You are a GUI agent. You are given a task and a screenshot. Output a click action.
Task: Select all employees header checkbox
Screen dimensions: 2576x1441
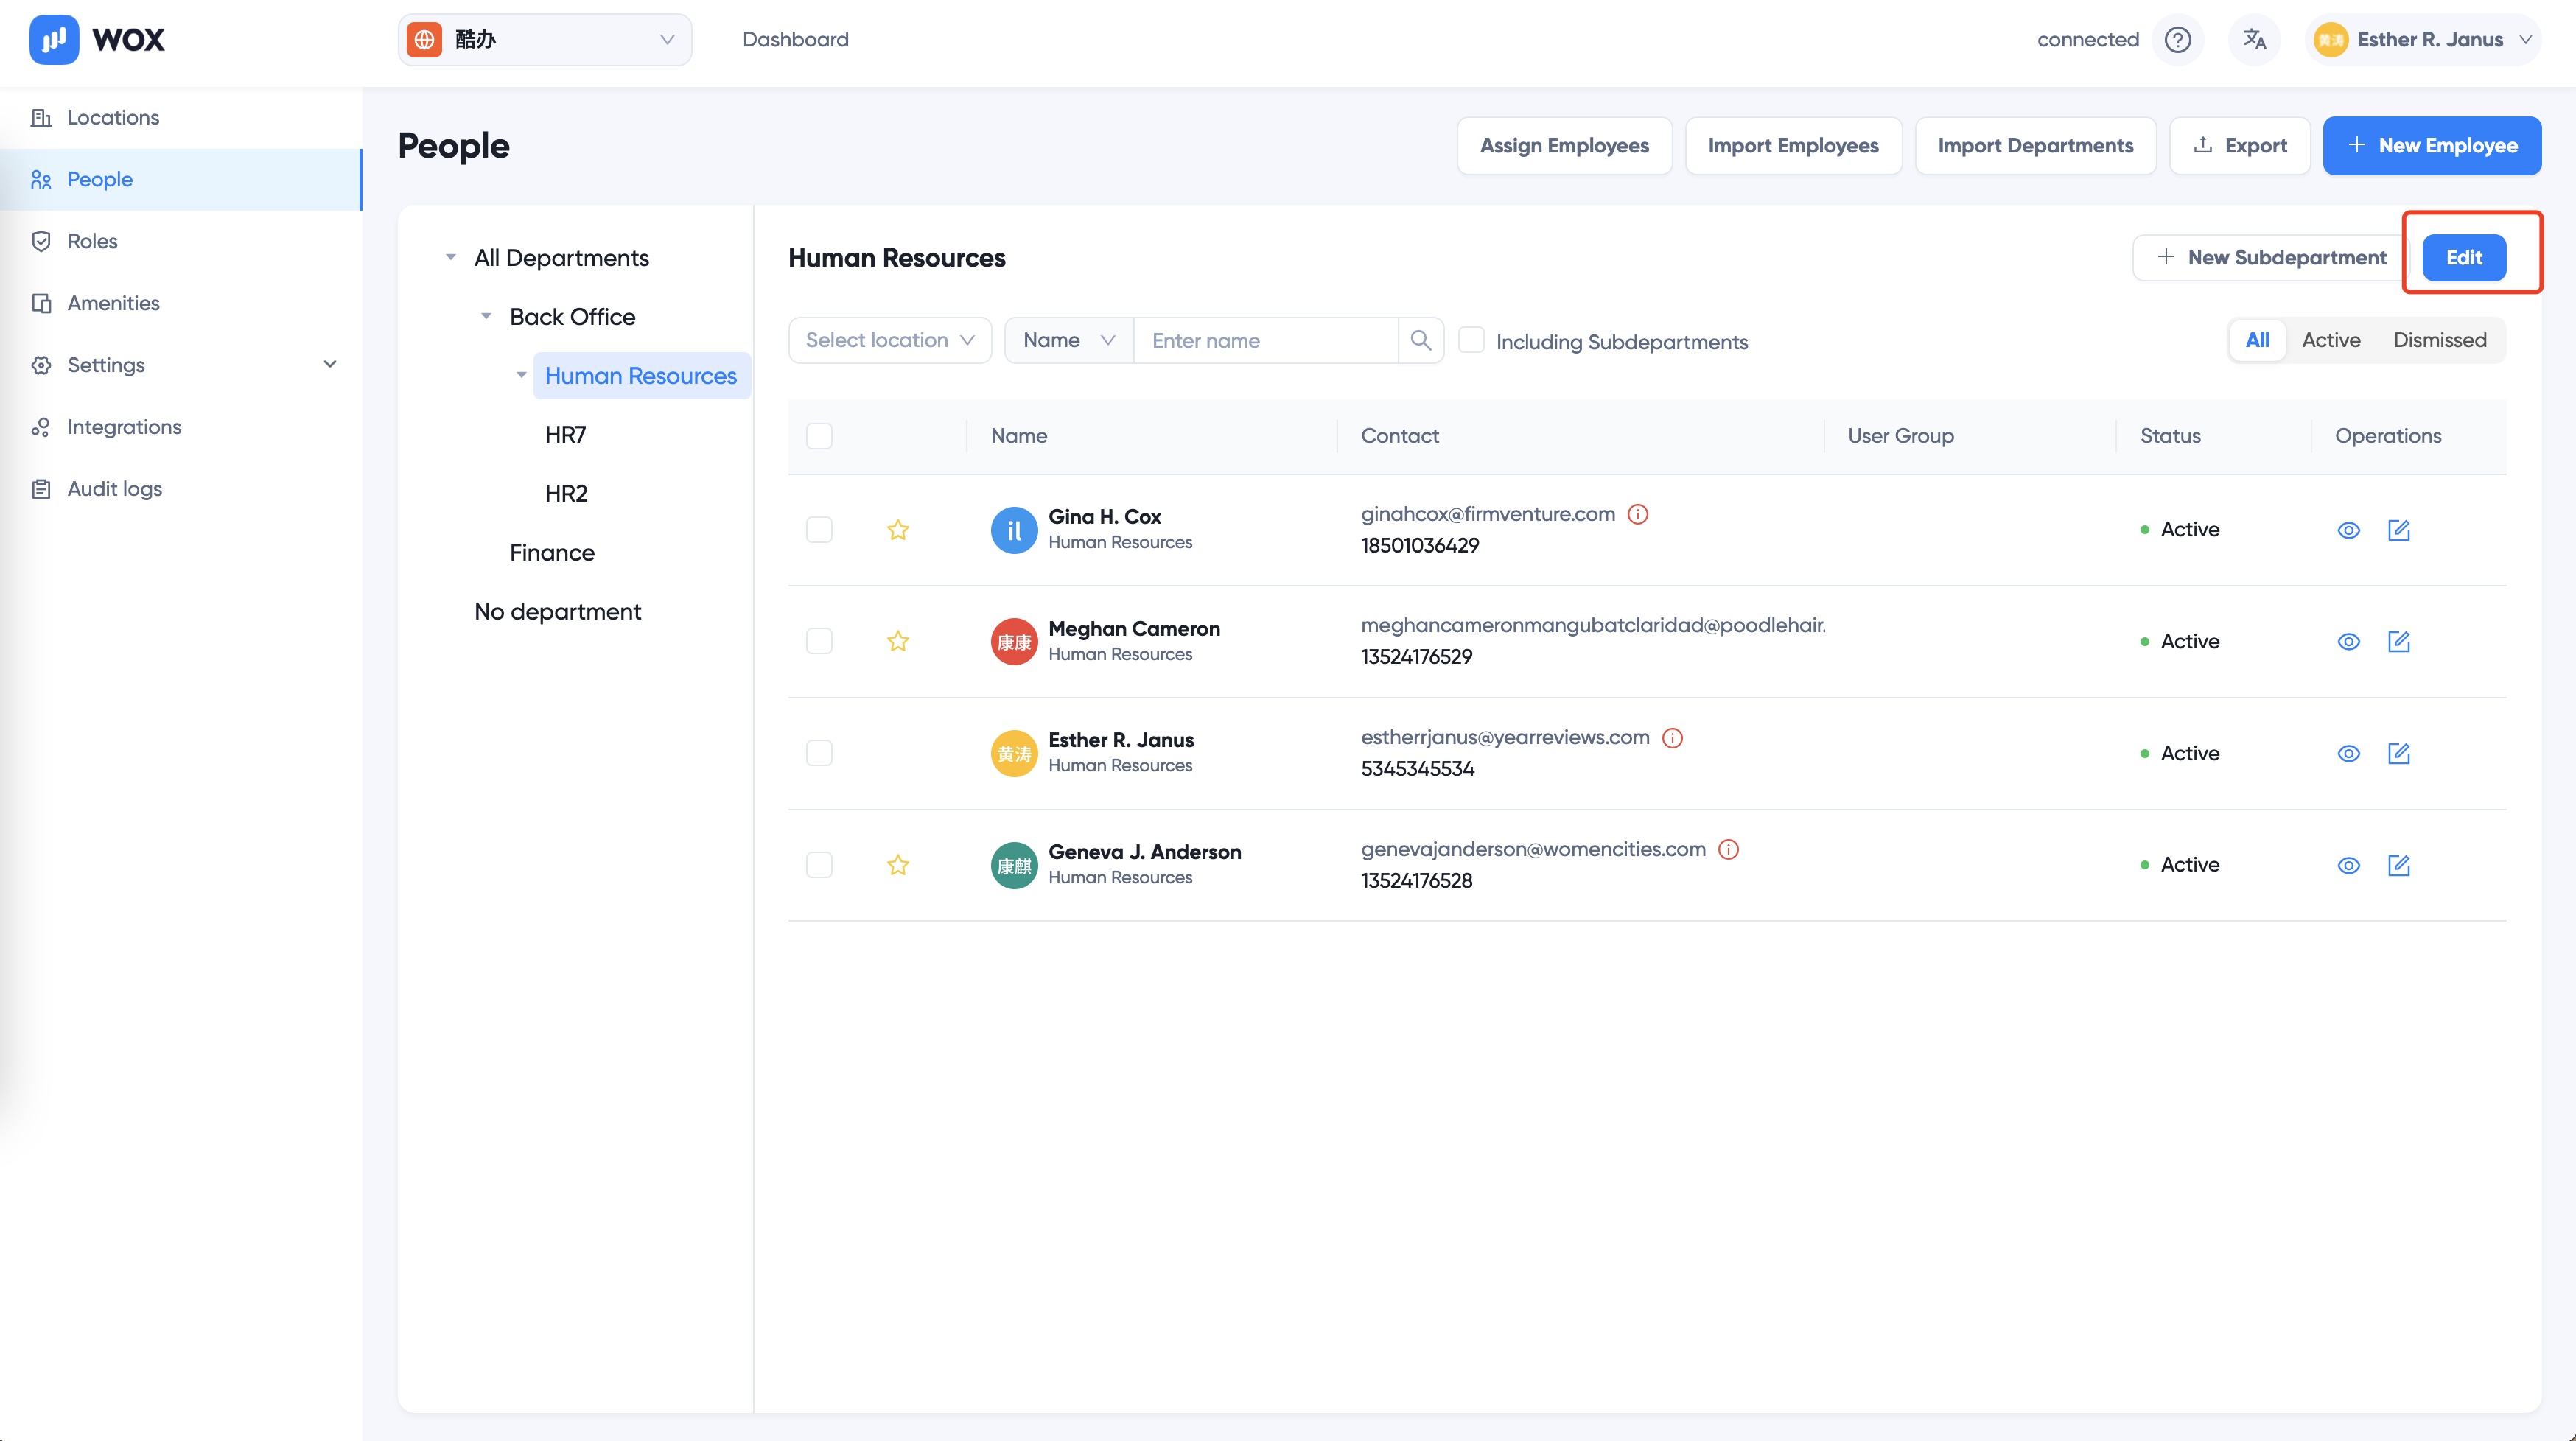pyautogui.click(x=819, y=436)
